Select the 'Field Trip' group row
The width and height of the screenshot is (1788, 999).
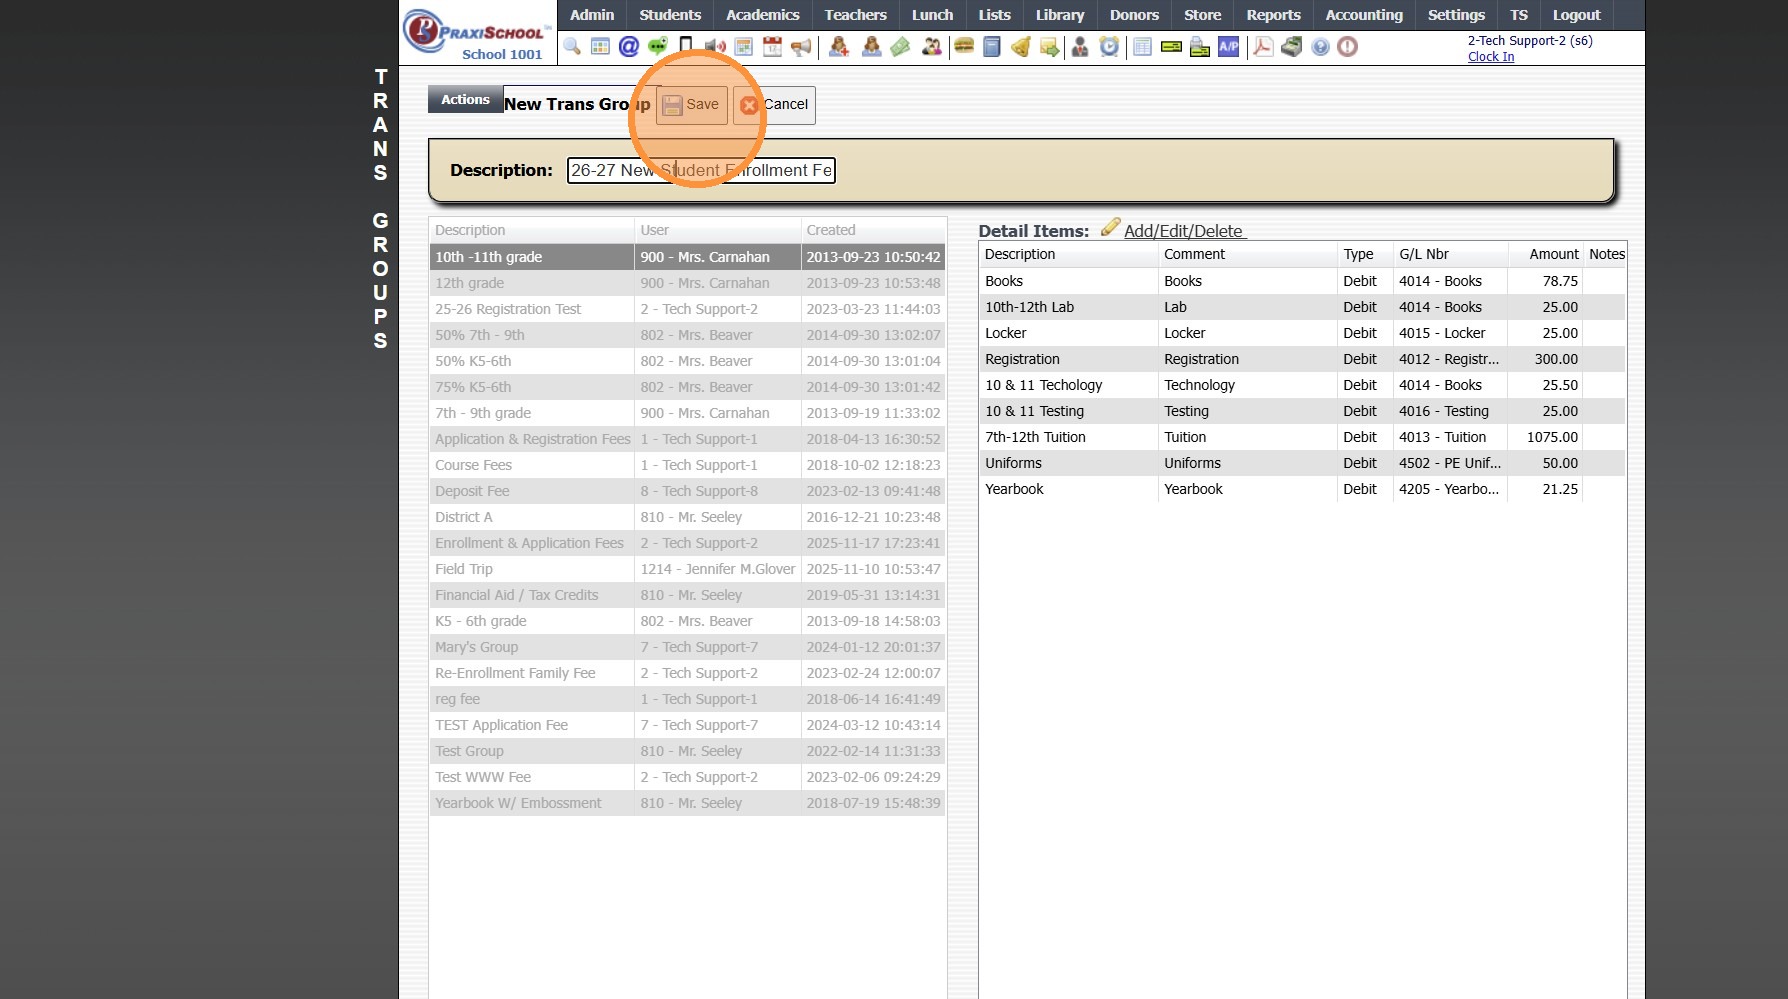(687, 569)
